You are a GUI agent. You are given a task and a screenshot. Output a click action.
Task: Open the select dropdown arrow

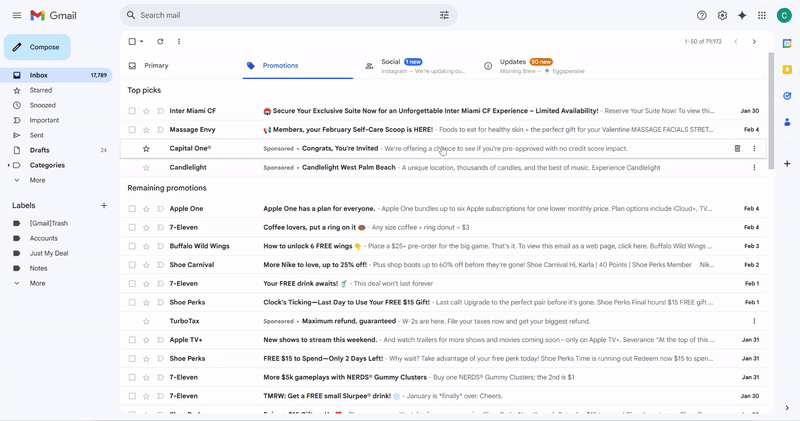pyautogui.click(x=141, y=41)
